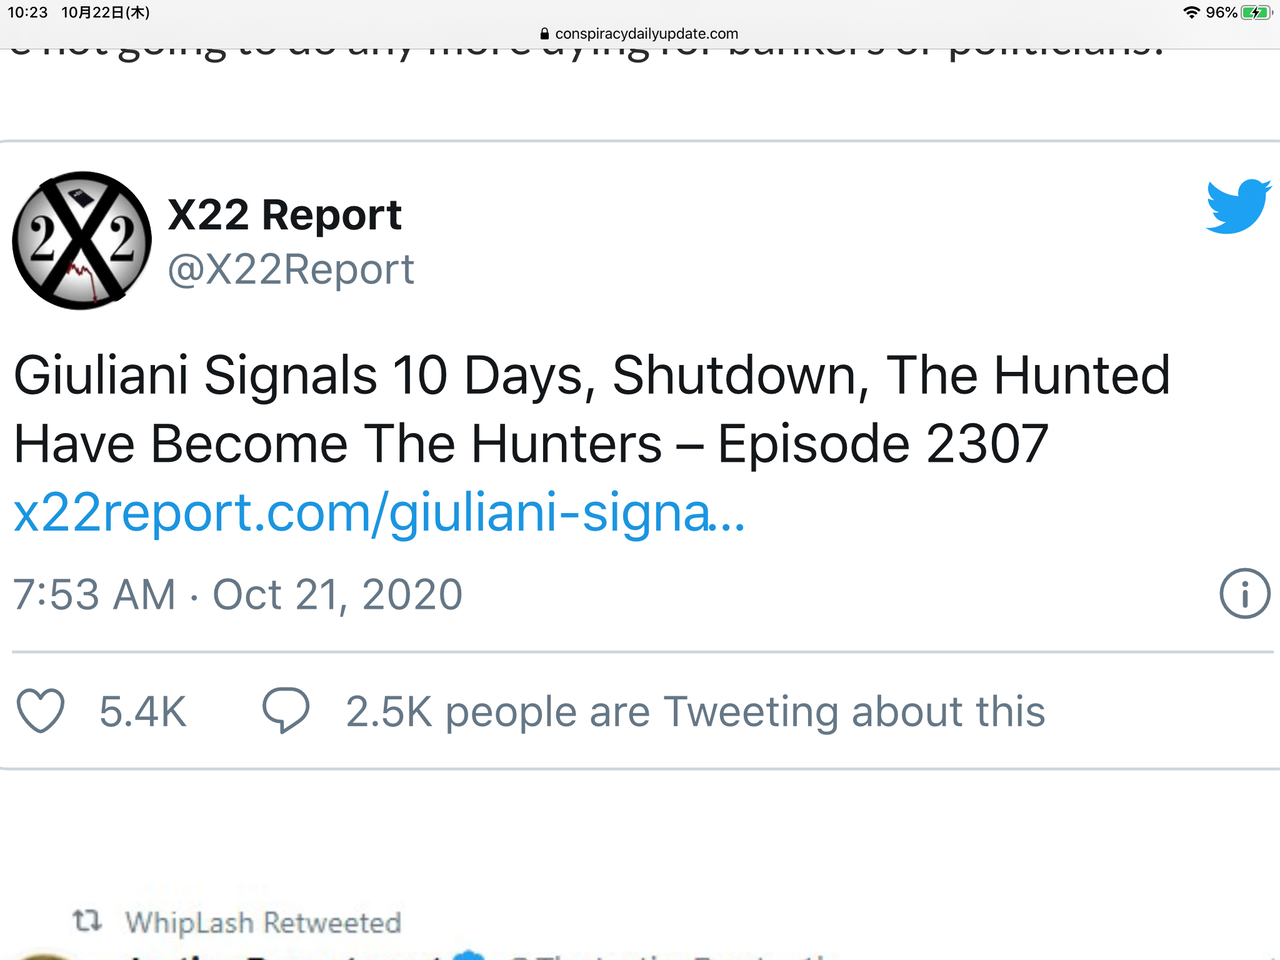Tap the battery charging icon

(x=1255, y=13)
